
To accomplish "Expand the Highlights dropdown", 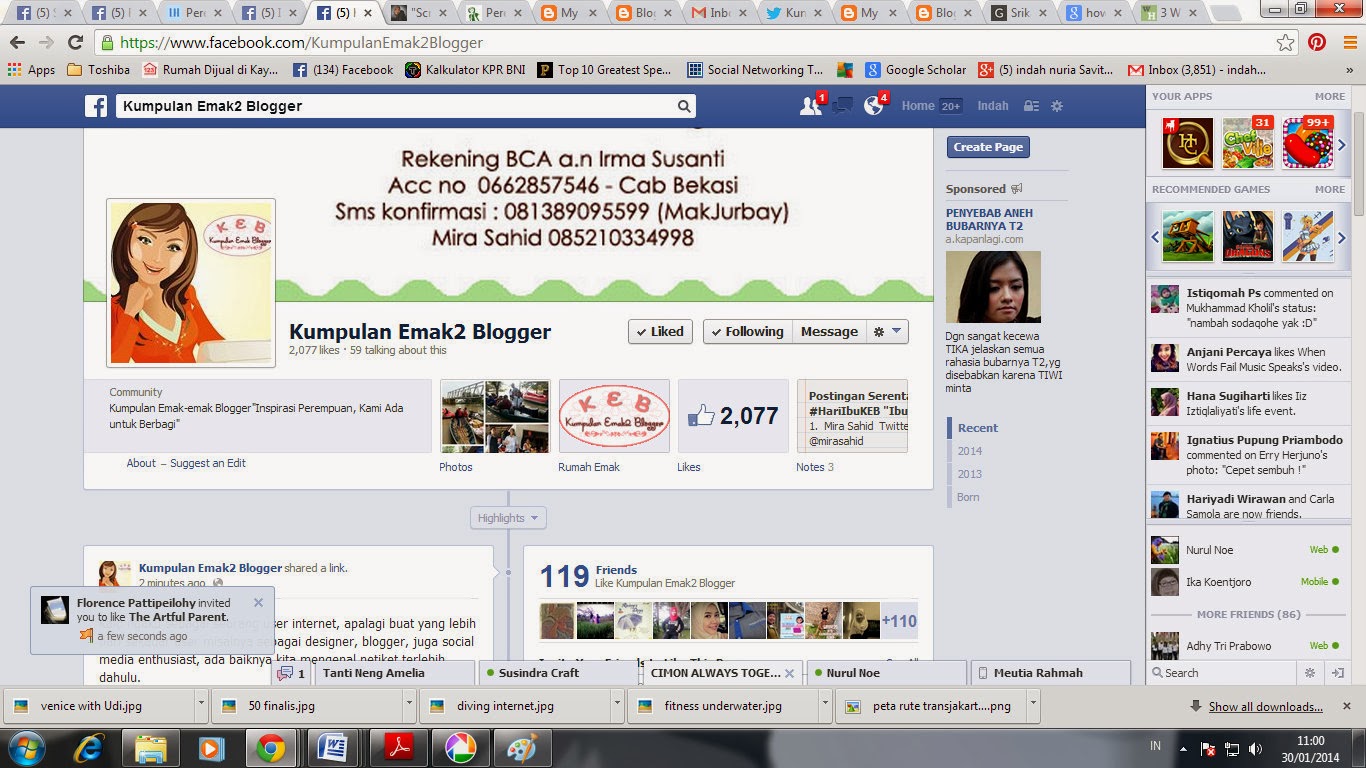I will 508,518.
